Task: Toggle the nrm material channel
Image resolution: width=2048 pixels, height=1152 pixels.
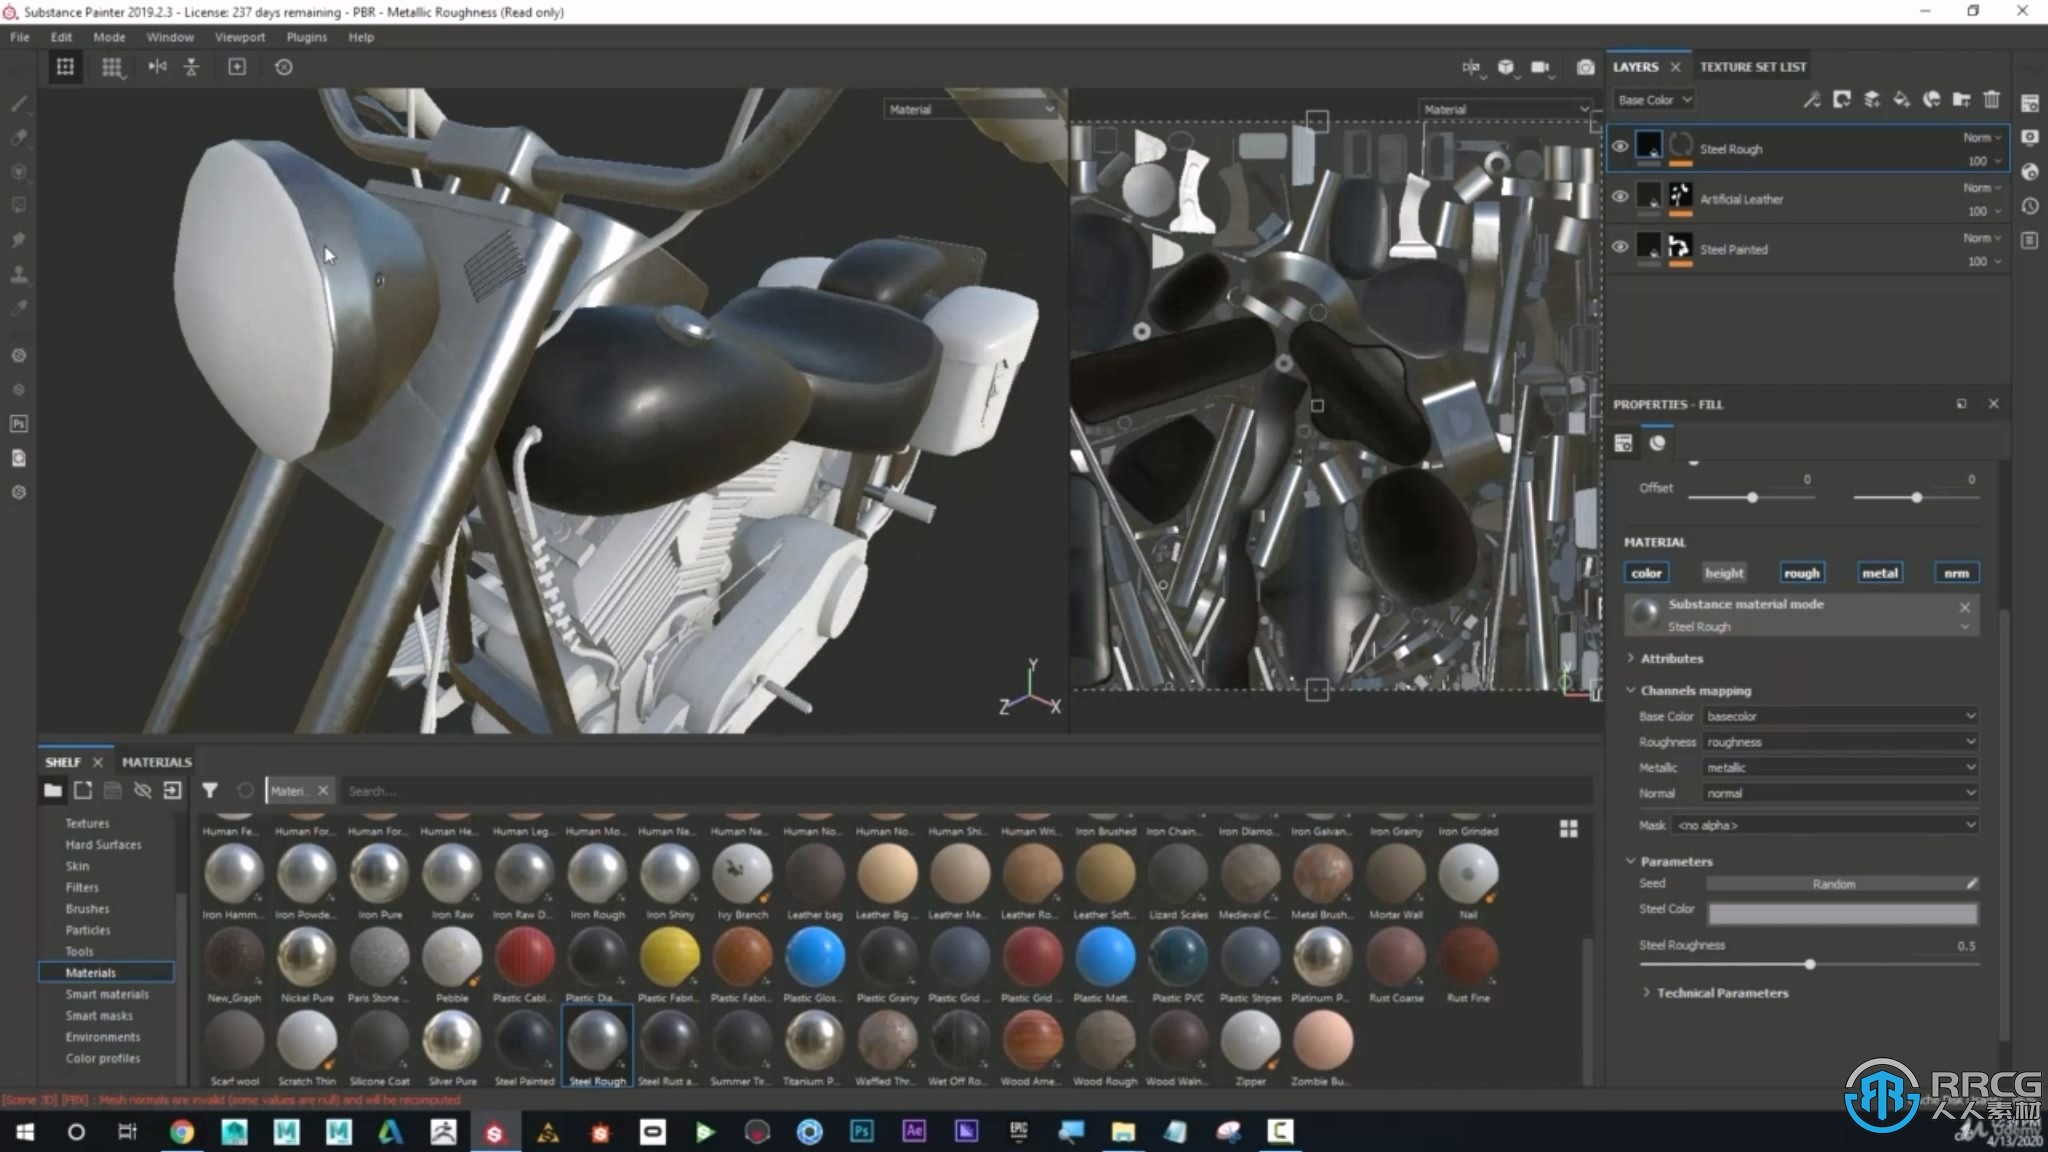Action: [x=1957, y=573]
